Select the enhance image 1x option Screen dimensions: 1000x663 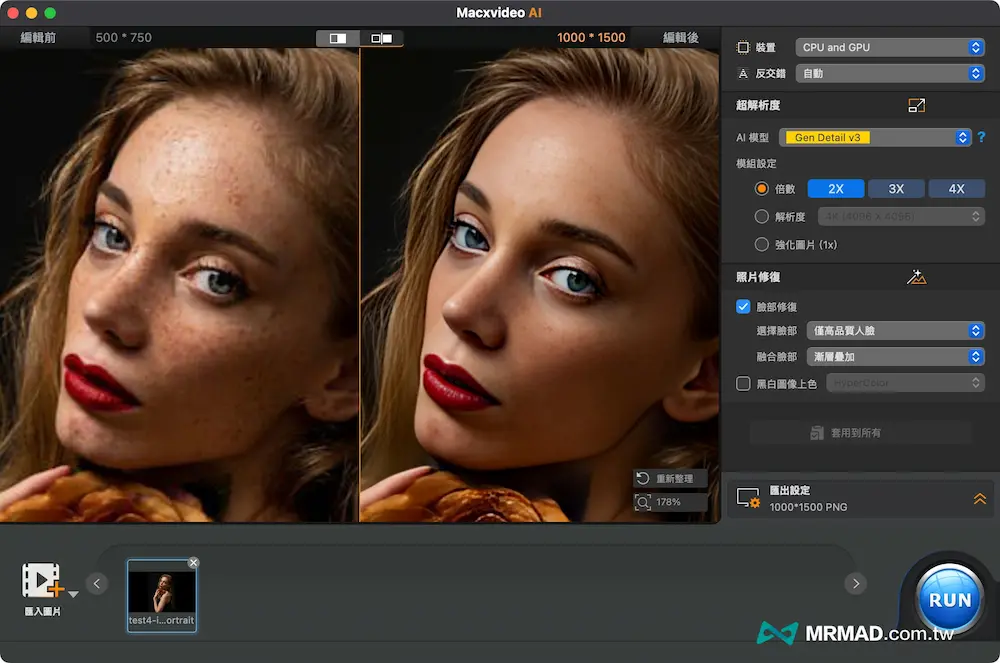pos(762,245)
